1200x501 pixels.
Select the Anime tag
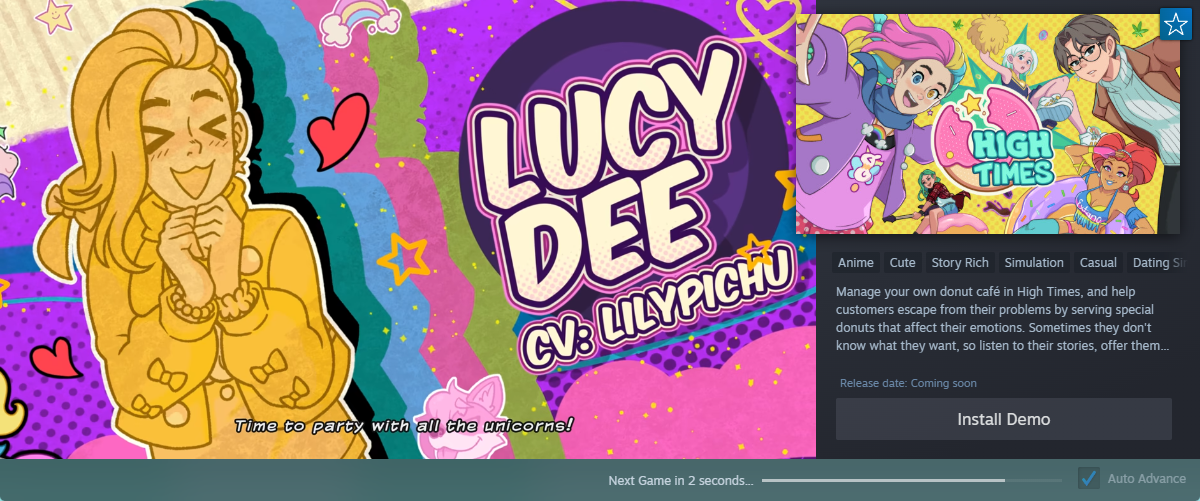click(855, 263)
